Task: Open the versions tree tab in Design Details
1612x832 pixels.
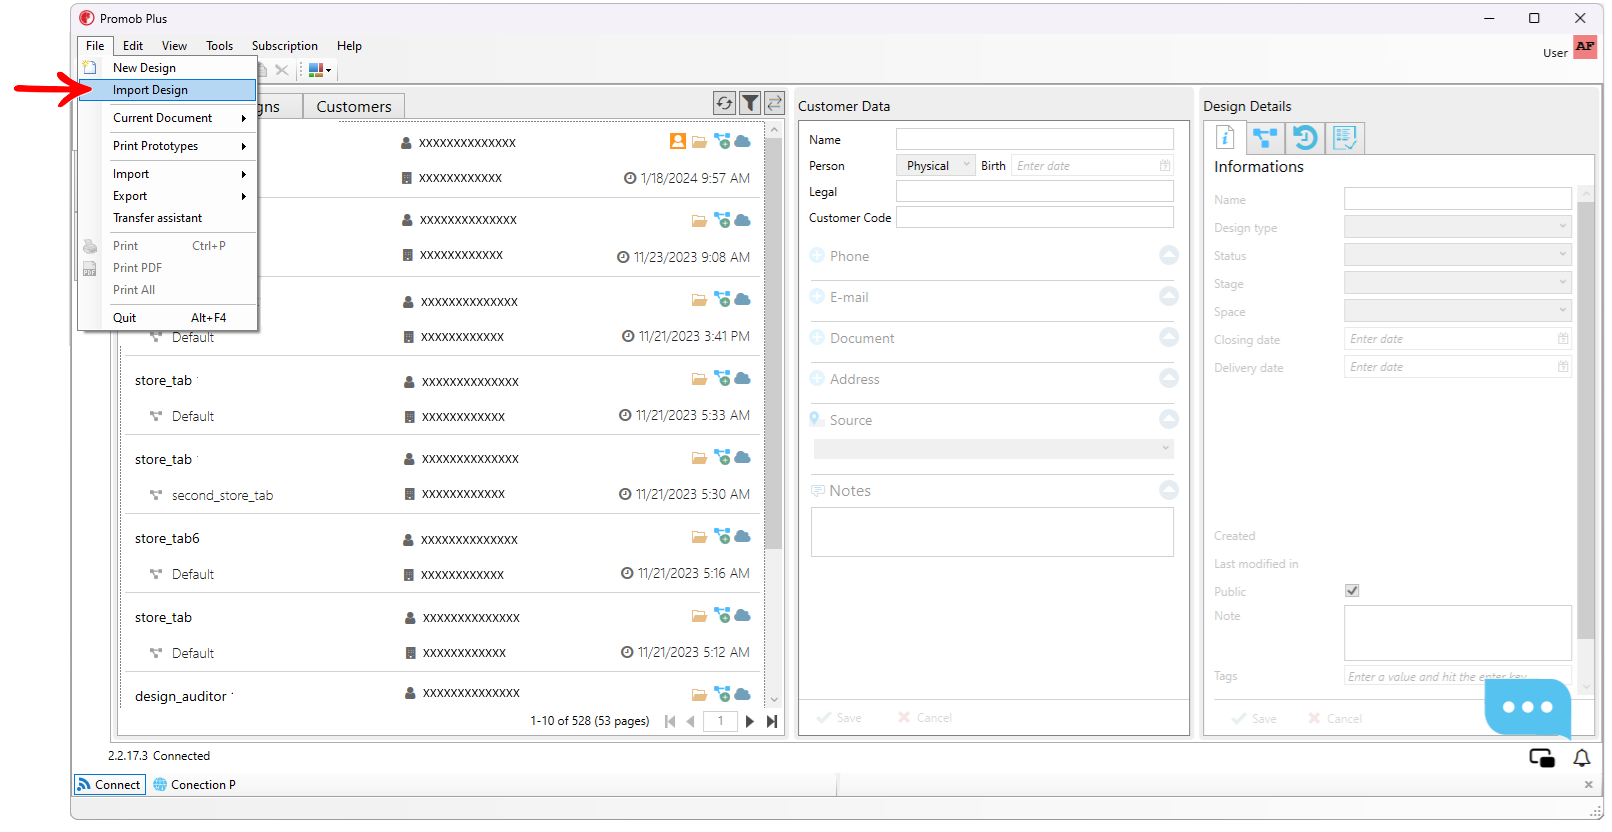Action: [x=1265, y=138]
